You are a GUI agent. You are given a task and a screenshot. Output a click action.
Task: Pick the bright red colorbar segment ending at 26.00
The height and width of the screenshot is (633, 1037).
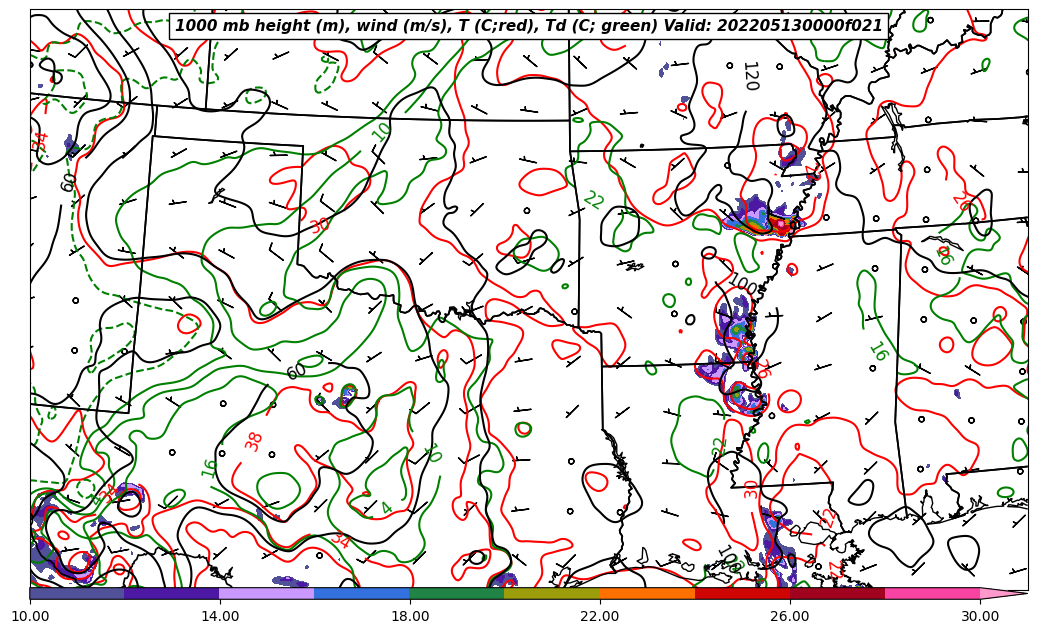pyautogui.click(x=742, y=593)
